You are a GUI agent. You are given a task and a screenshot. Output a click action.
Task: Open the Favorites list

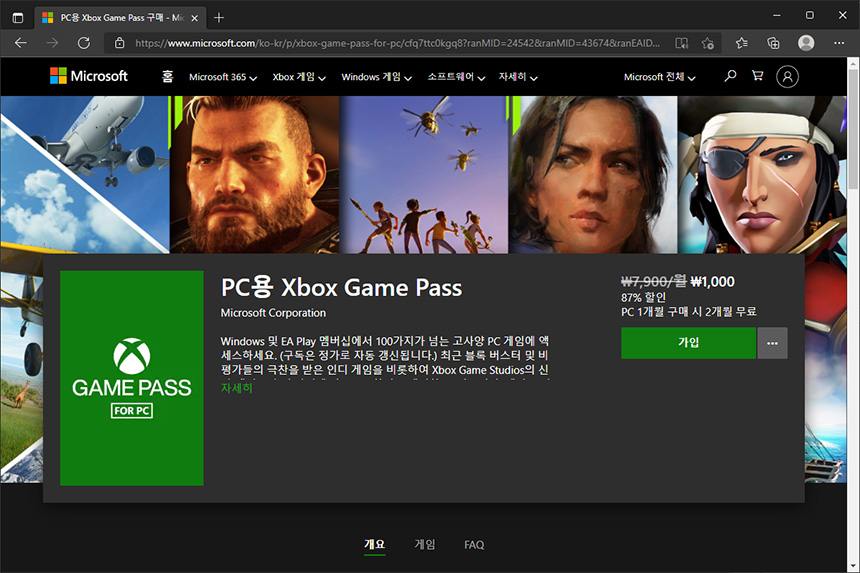(x=742, y=43)
